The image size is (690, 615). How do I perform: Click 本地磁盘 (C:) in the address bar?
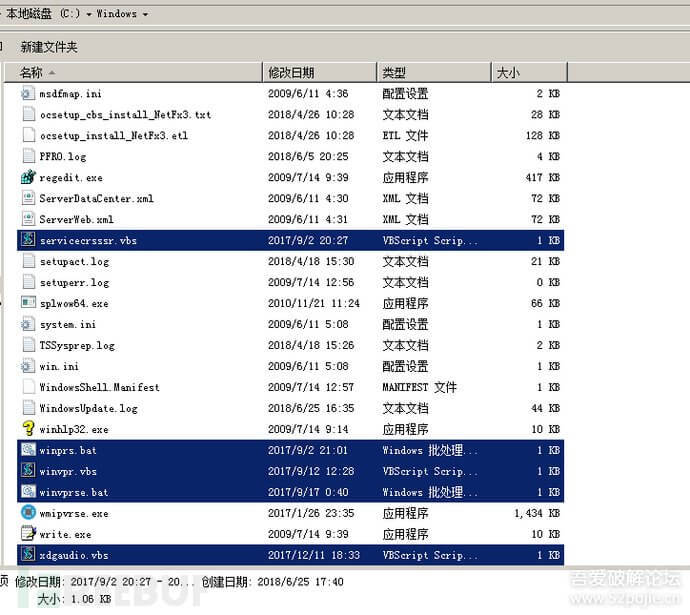(43, 14)
